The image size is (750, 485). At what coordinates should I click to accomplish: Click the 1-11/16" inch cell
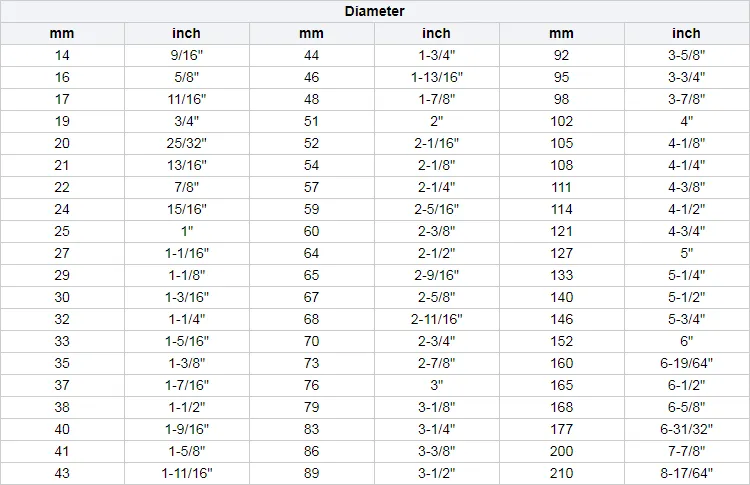point(187,474)
